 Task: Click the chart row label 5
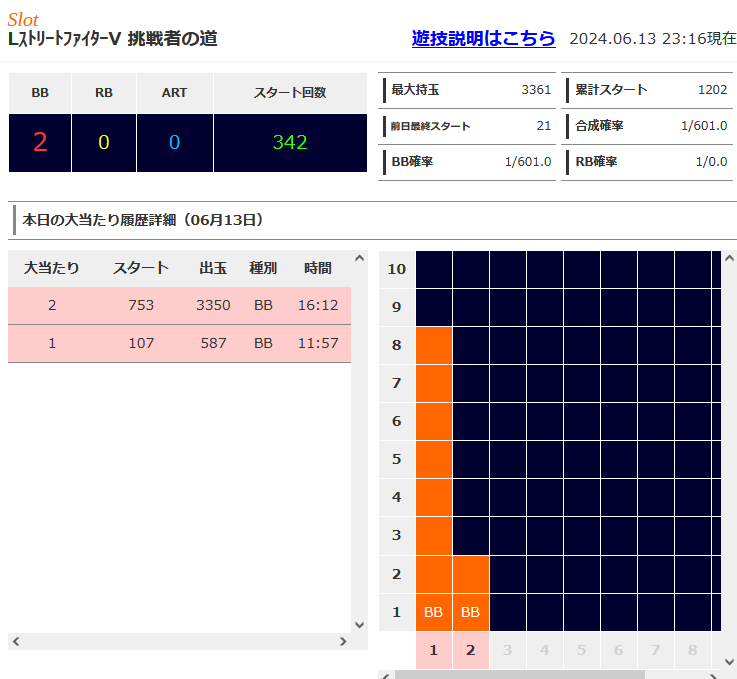point(397,459)
